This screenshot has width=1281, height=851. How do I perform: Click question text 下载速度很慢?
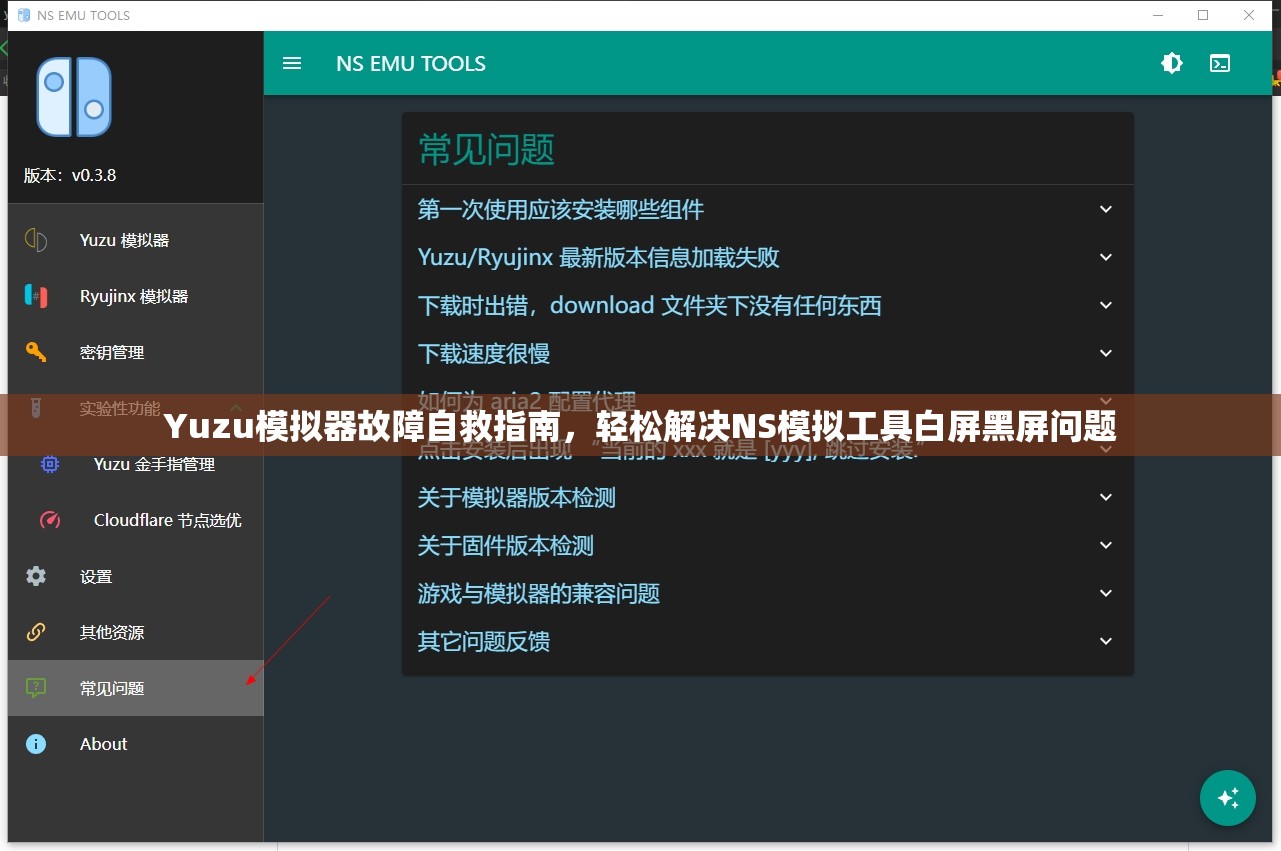click(x=484, y=353)
